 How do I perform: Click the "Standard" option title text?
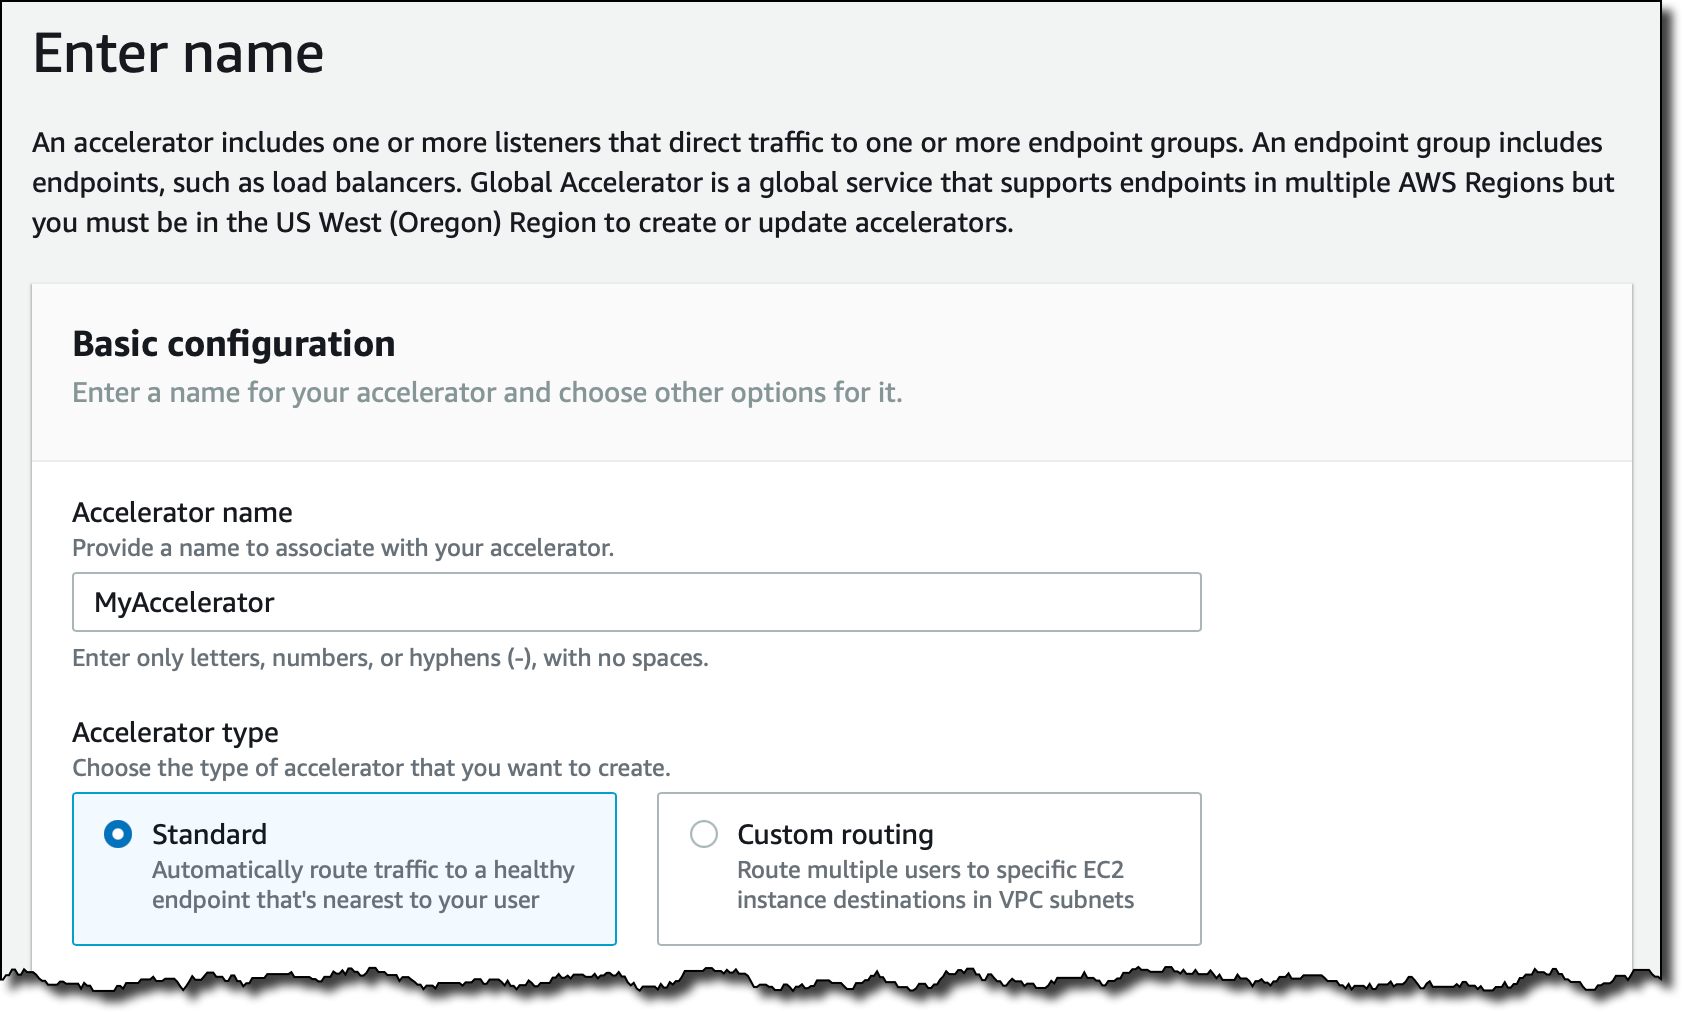pyautogui.click(x=209, y=834)
